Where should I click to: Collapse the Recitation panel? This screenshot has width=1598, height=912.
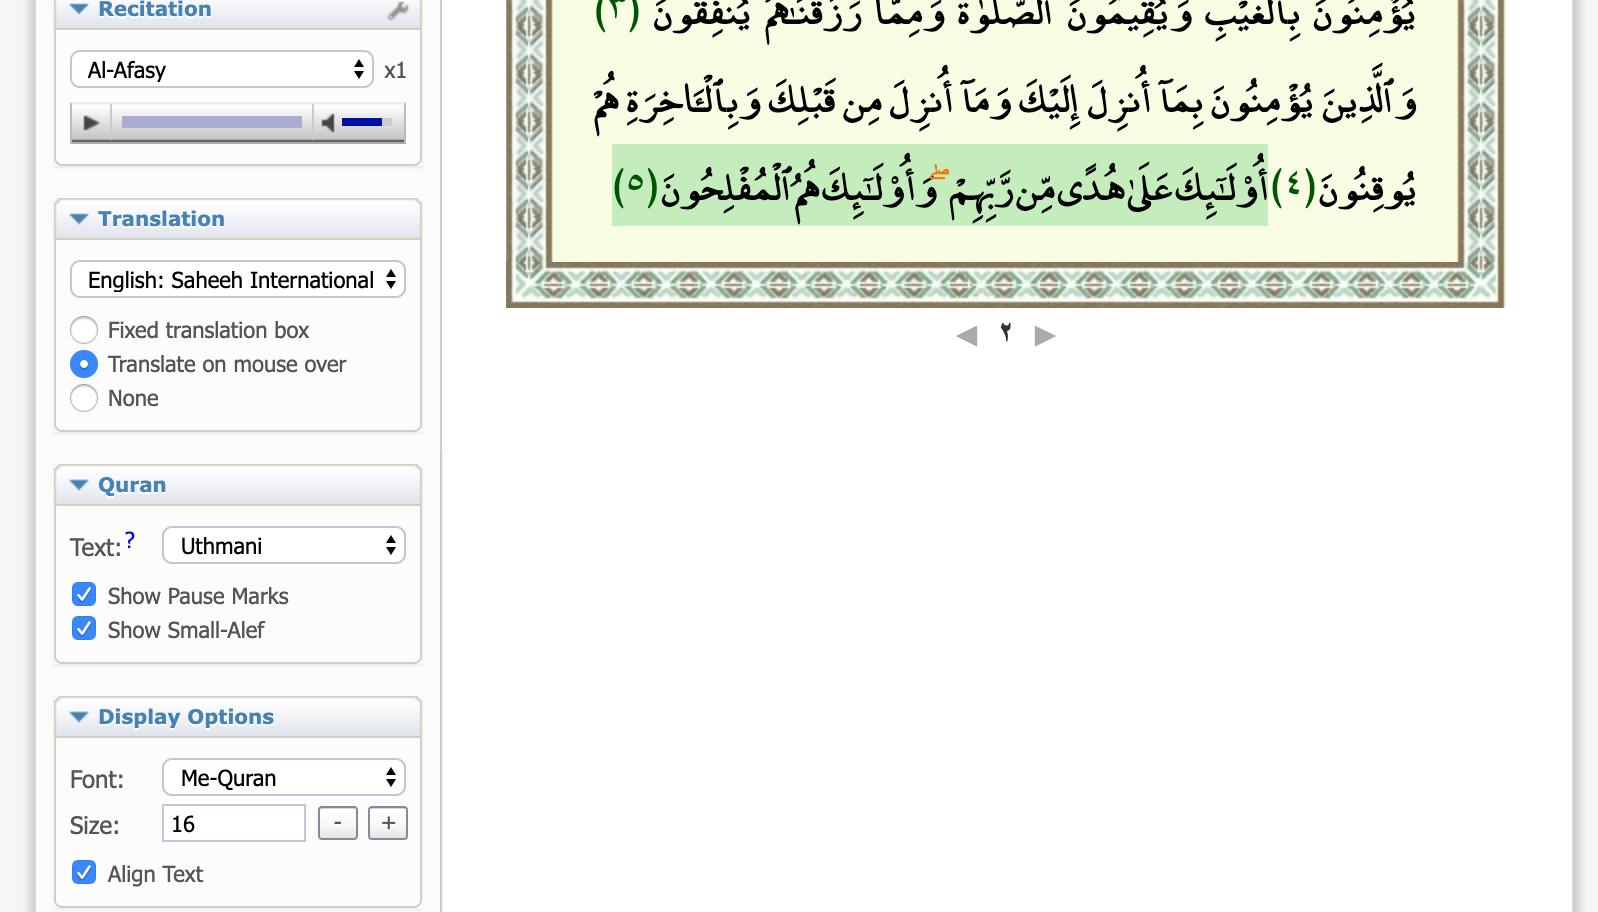click(80, 9)
